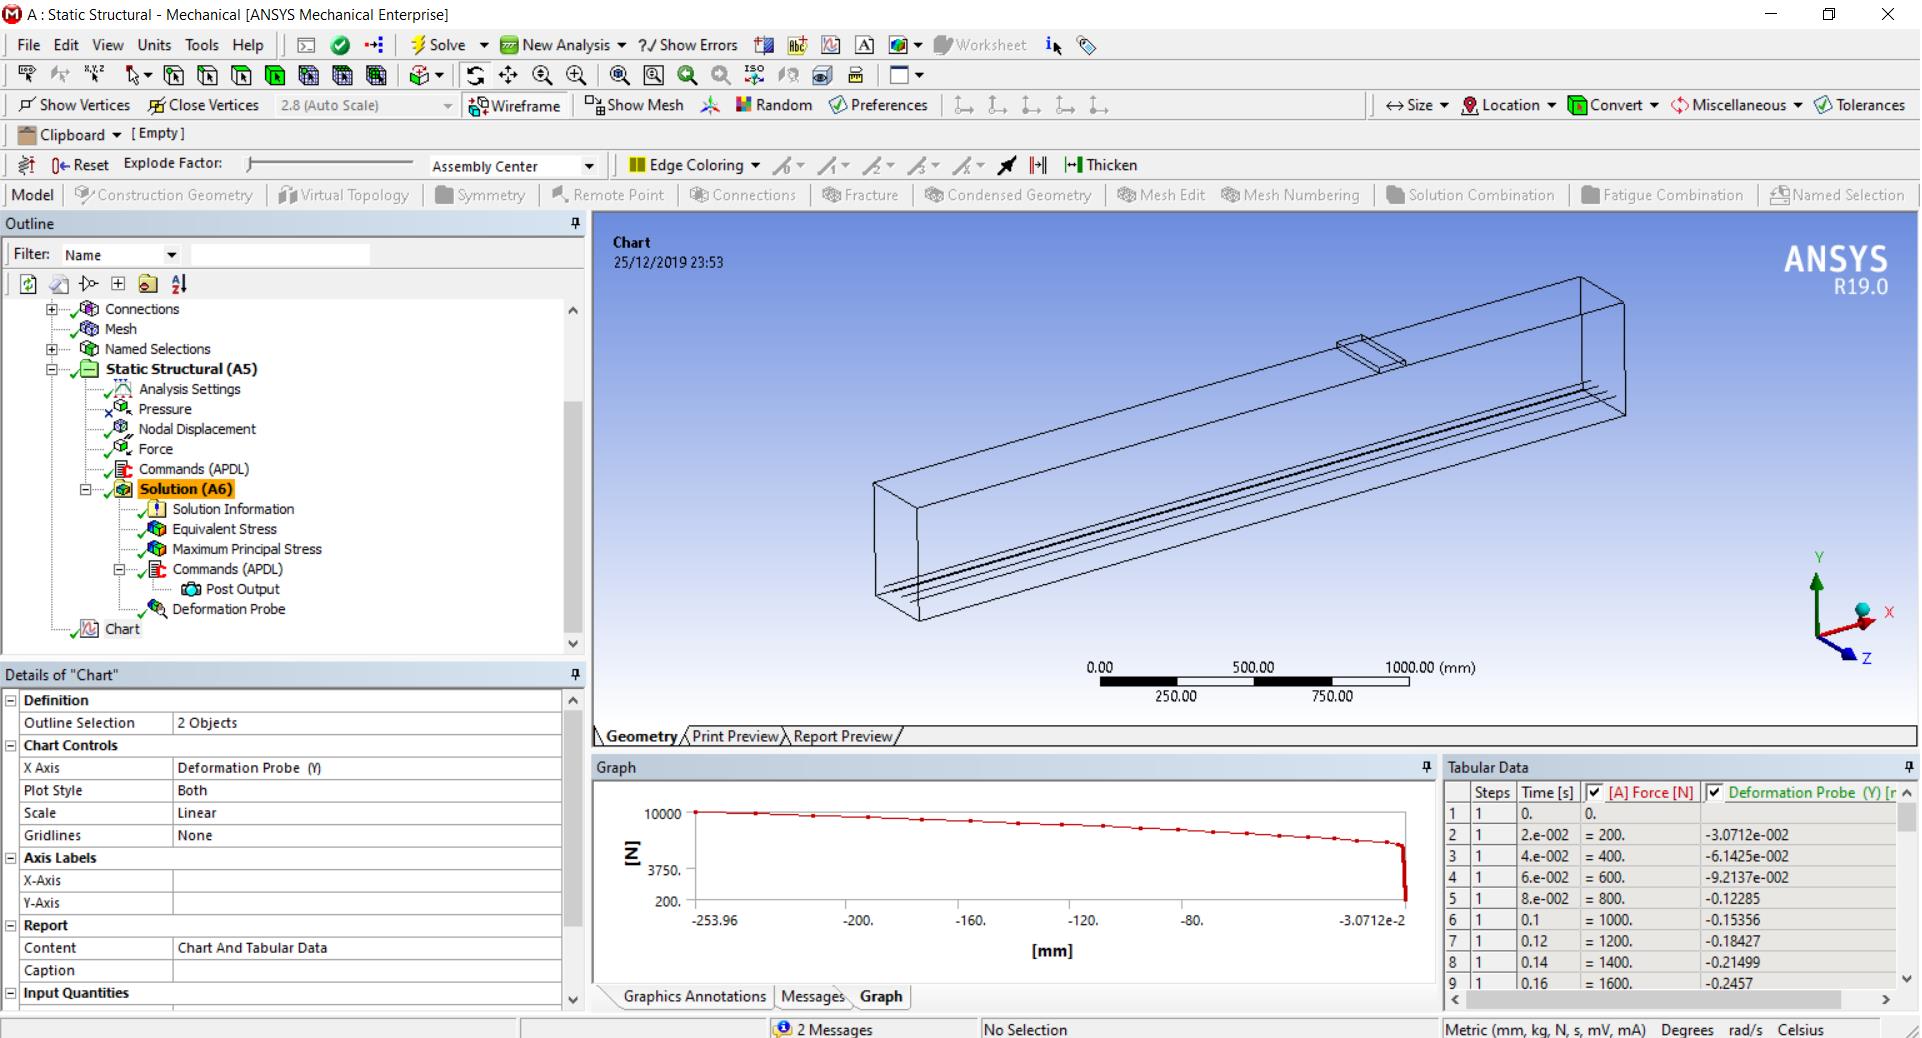
Task: Click the New Comment Abc icon
Action: (797, 45)
